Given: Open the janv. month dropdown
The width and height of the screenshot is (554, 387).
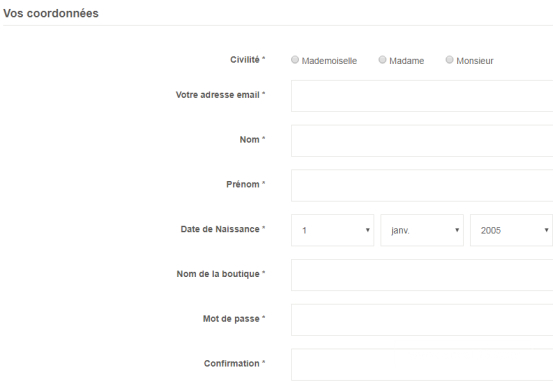Looking at the screenshot, I should [x=422, y=230].
